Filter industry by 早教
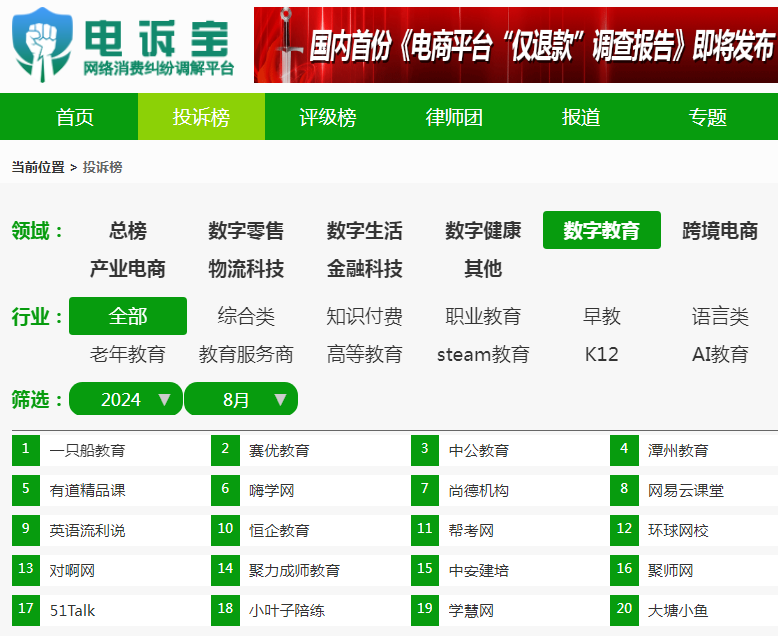The width and height of the screenshot is (778, 636). 602,316
